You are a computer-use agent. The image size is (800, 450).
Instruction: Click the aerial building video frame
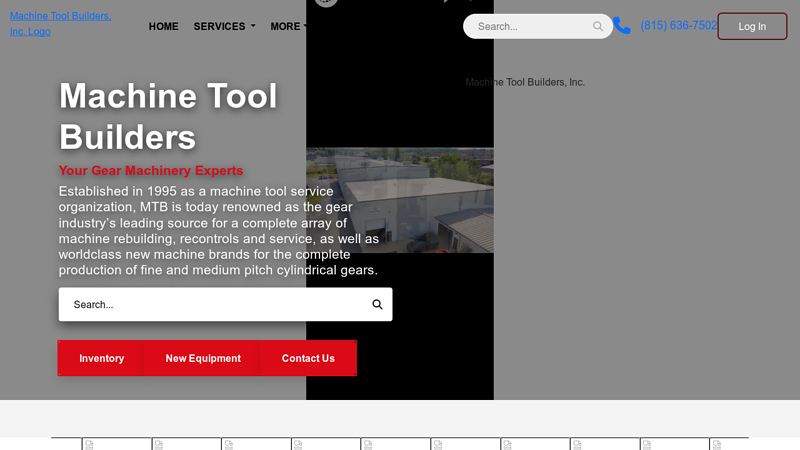400,200
